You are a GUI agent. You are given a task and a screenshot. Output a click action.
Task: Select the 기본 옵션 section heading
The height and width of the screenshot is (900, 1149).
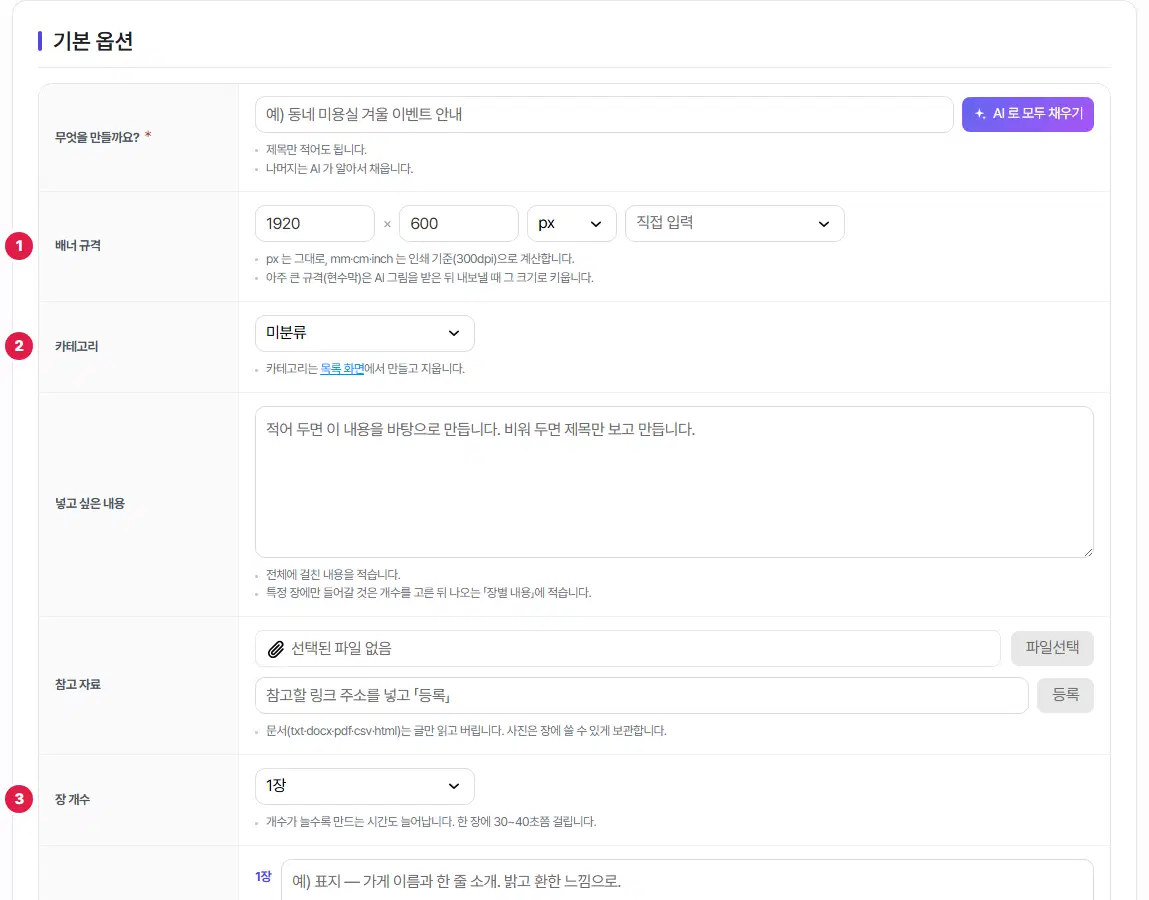(93, 41)
